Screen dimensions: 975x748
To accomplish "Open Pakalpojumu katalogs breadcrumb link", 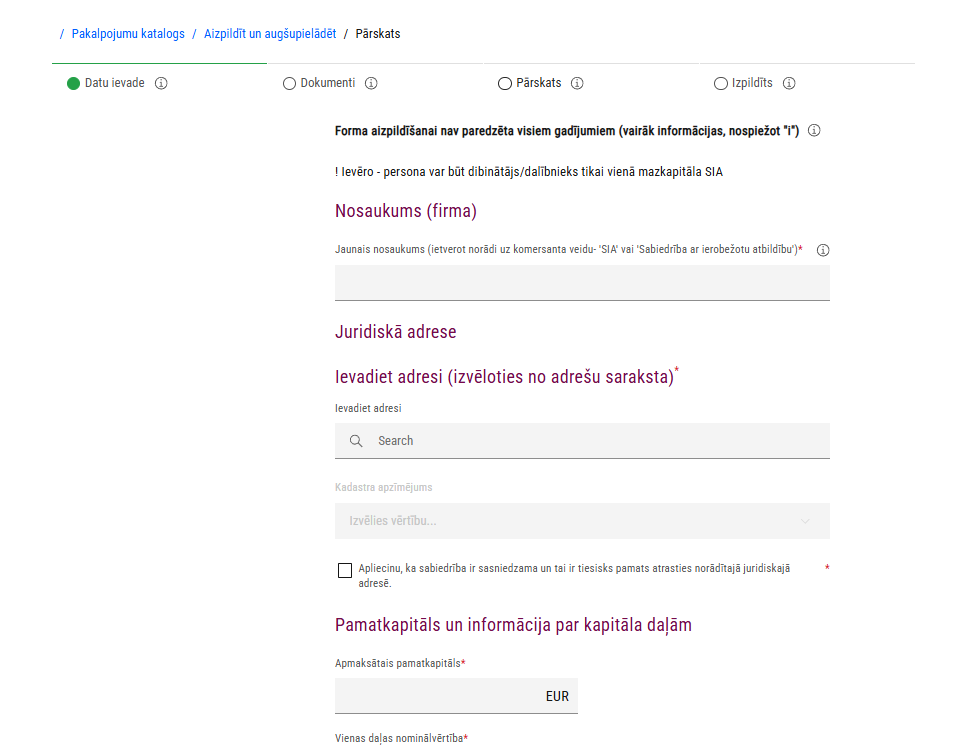I will pos(128,34).
